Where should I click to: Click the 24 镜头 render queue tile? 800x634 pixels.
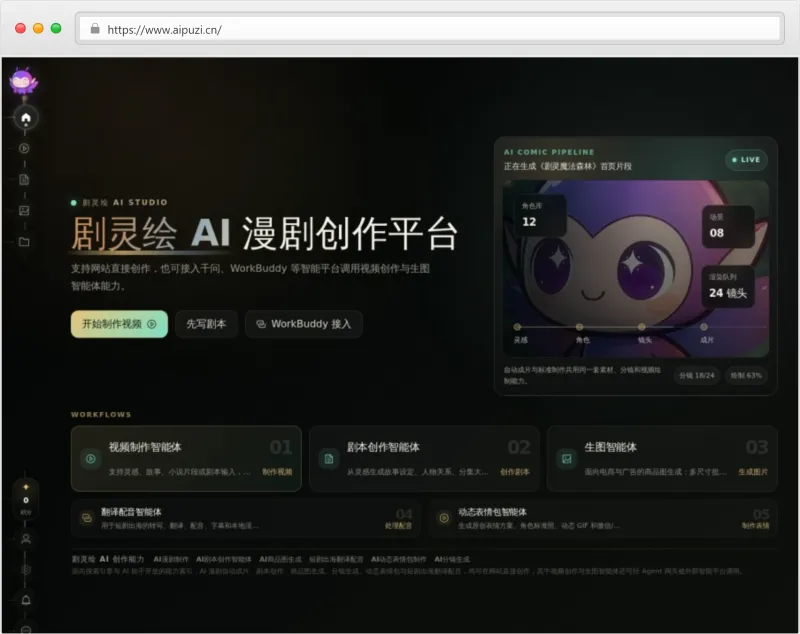point(728,287)
